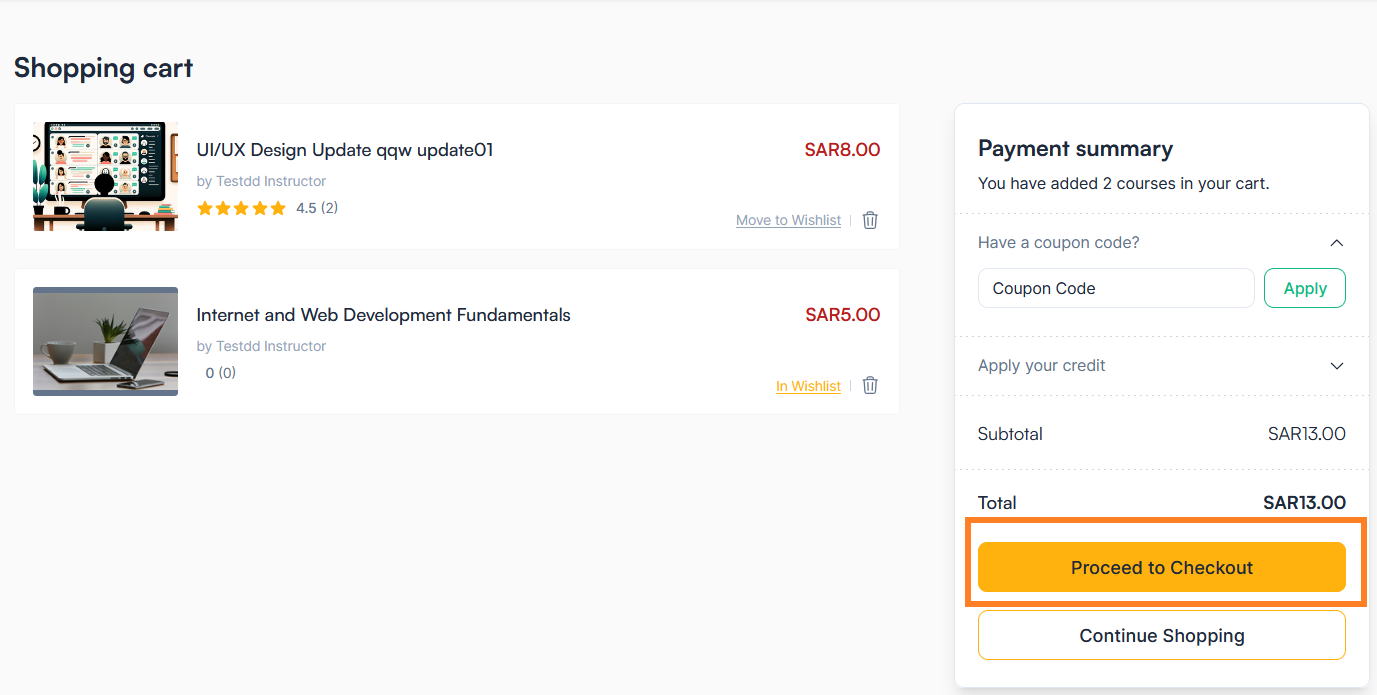Click the 'Shopping cart' heading

103,68
